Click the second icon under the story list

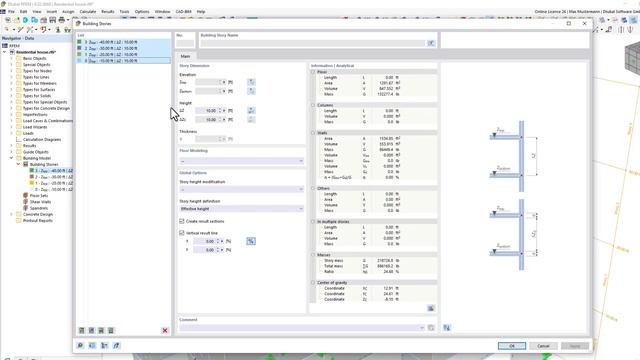[91, 330]
